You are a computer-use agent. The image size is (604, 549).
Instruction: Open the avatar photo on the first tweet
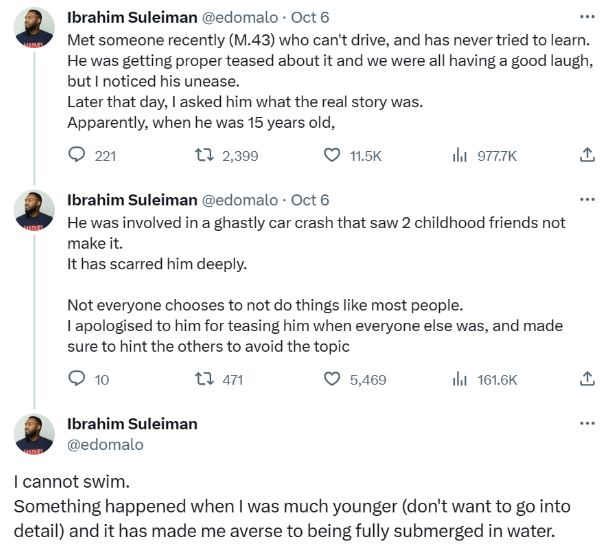[x=34, y=27]
